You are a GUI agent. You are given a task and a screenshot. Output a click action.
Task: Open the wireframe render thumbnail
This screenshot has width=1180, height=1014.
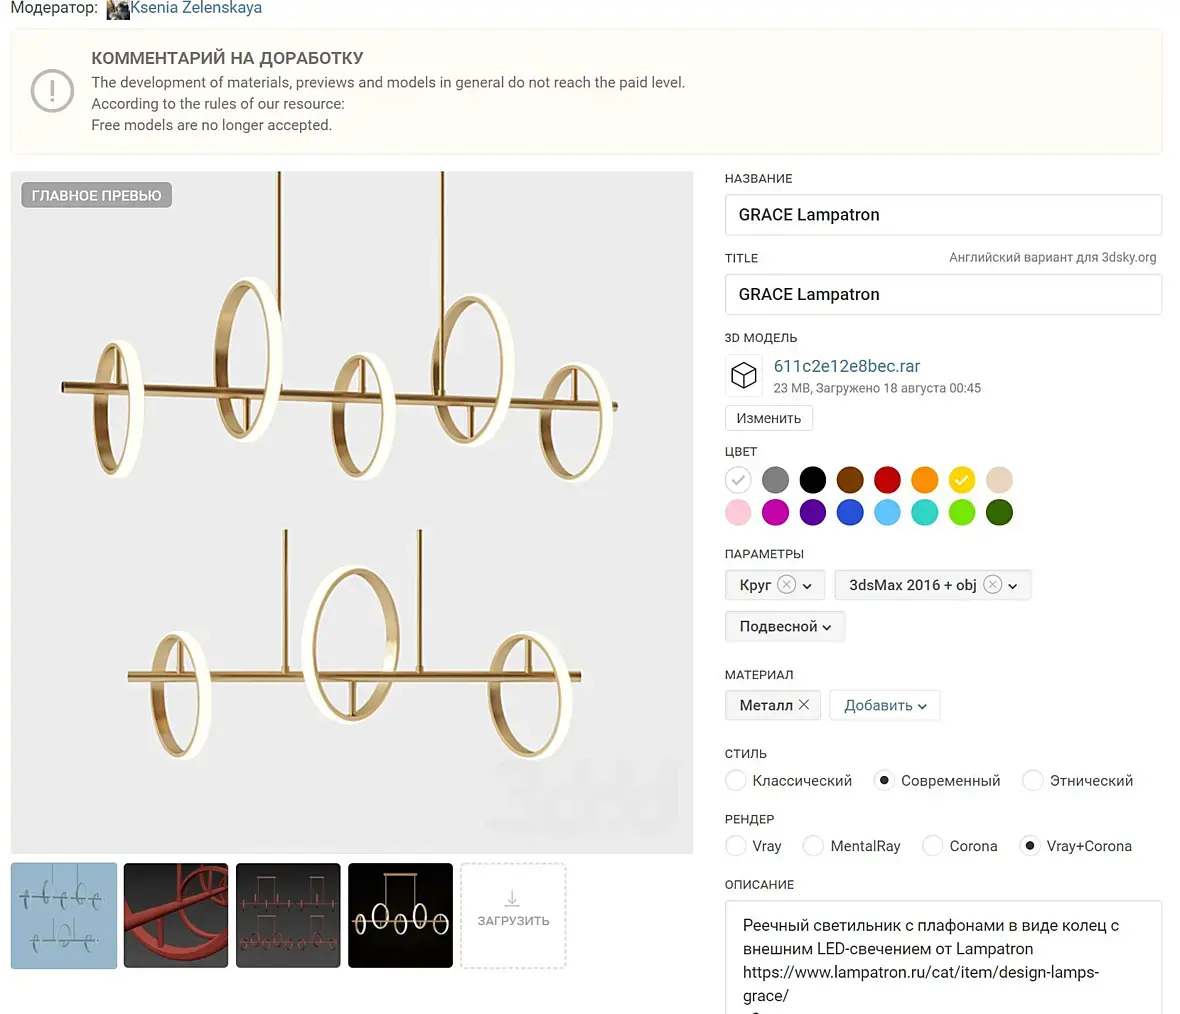(288, 915)
